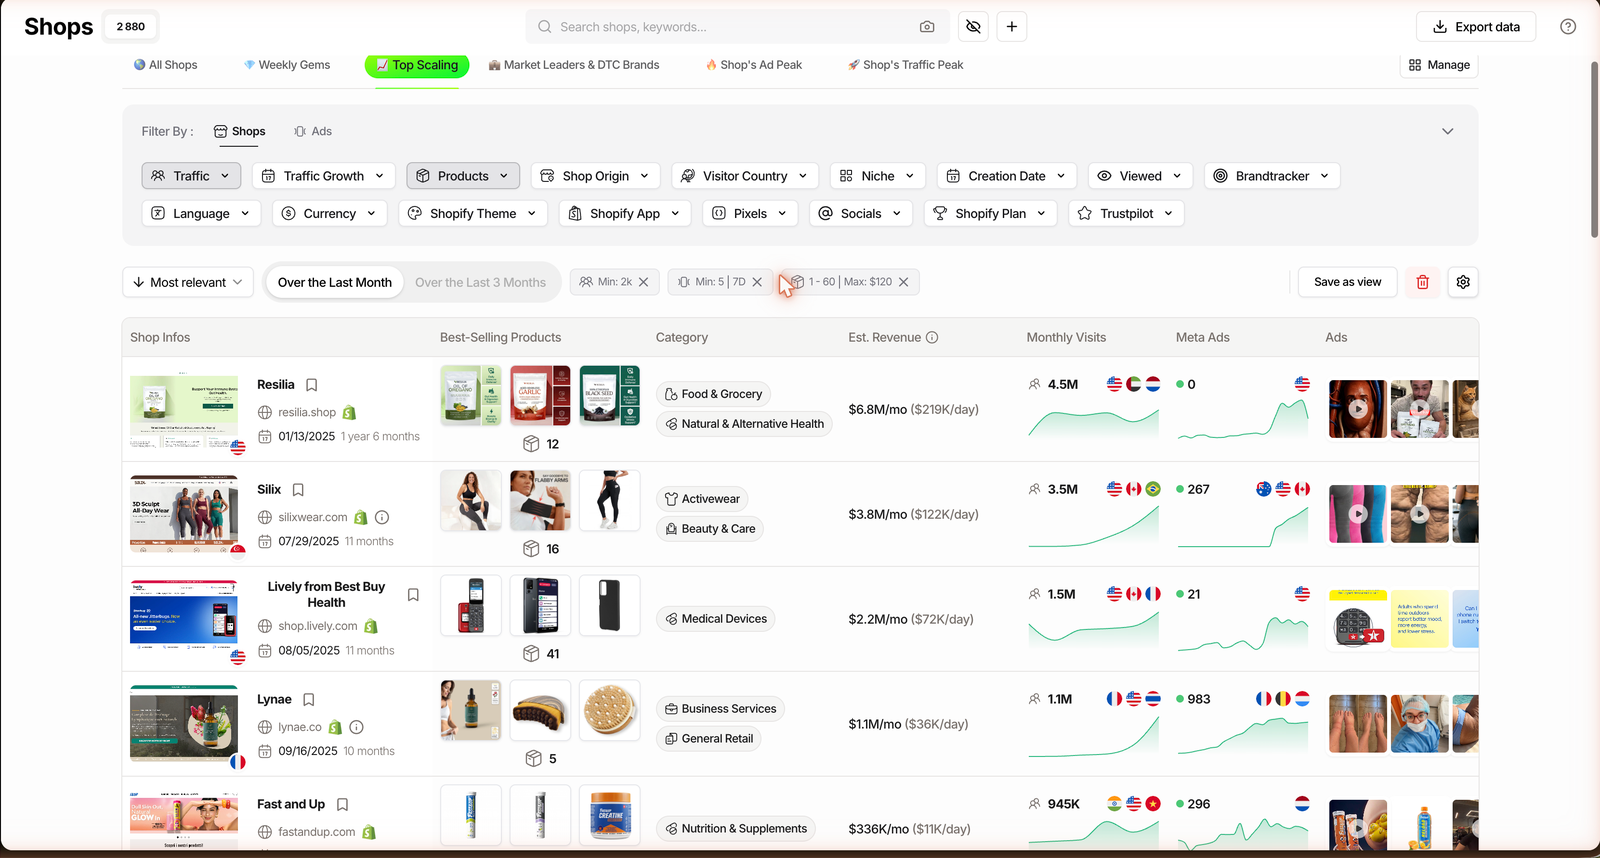Click the camera image-search icon
This screenshot has width=1600, height=858.
(x=927, y=27)
